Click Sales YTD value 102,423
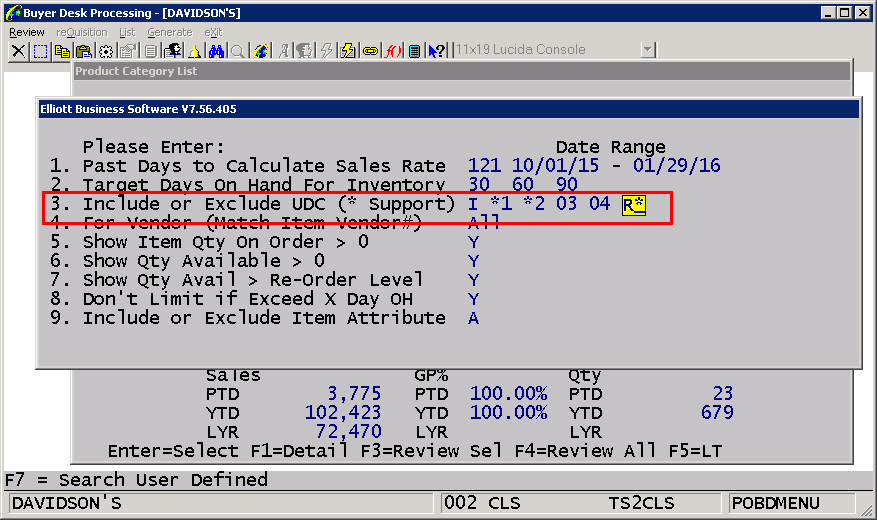Image resolution: width=877 pixels, height=520 pixels. point(343,413)
